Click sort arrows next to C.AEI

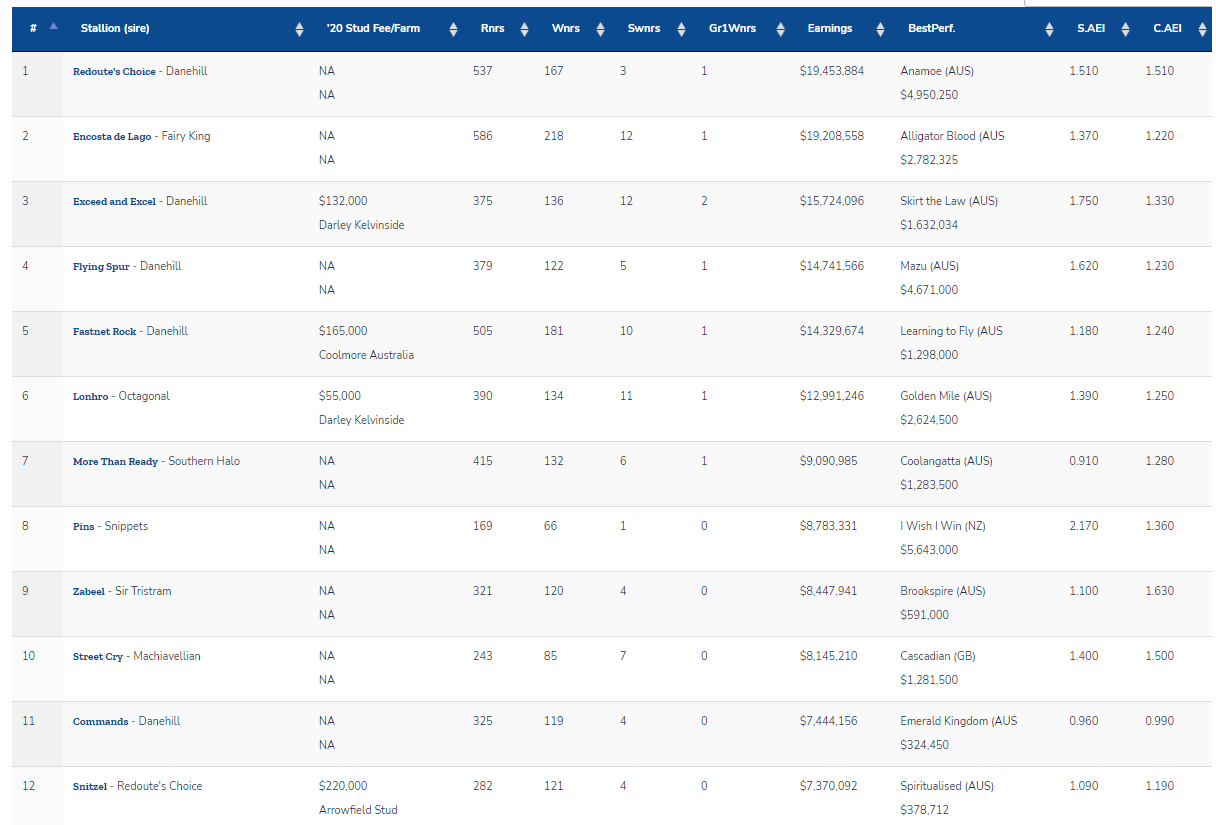pyautogui.click(x=1200, y=30)
